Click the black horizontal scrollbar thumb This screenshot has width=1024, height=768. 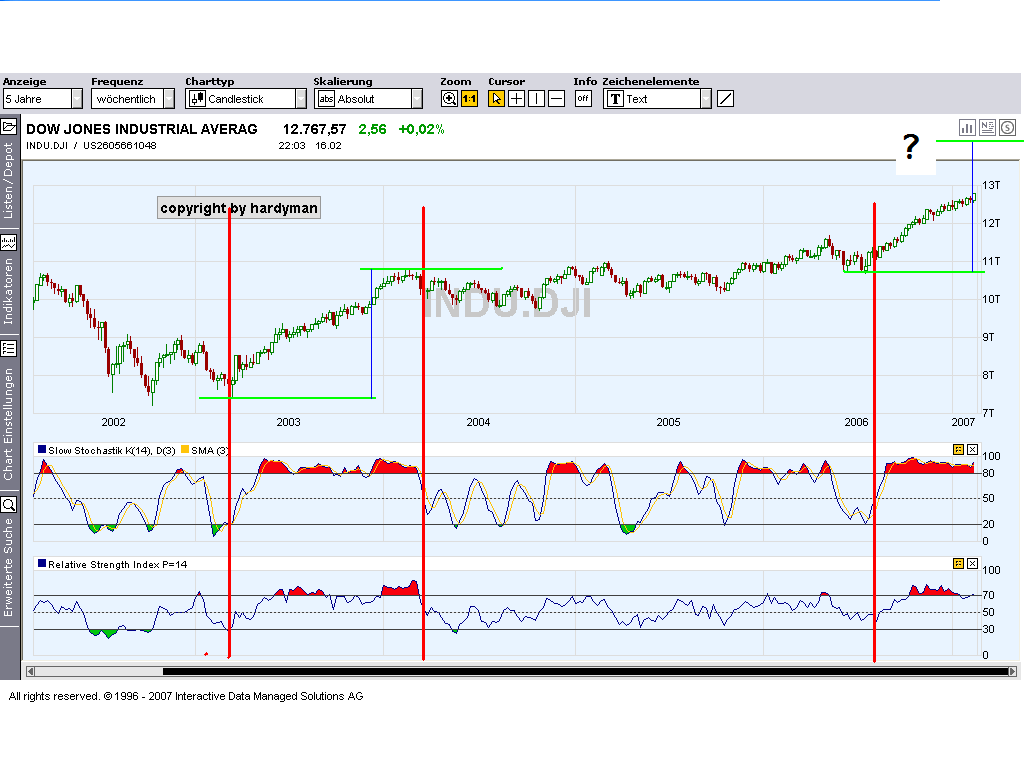pos(585,671)
